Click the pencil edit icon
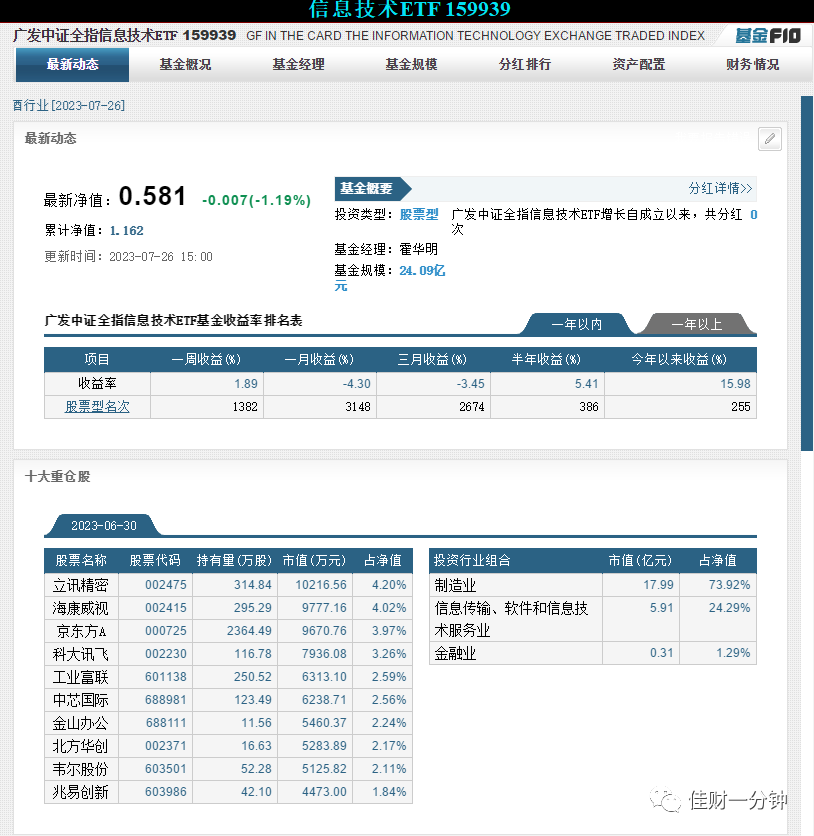814x836 pixels. (770, 139)
